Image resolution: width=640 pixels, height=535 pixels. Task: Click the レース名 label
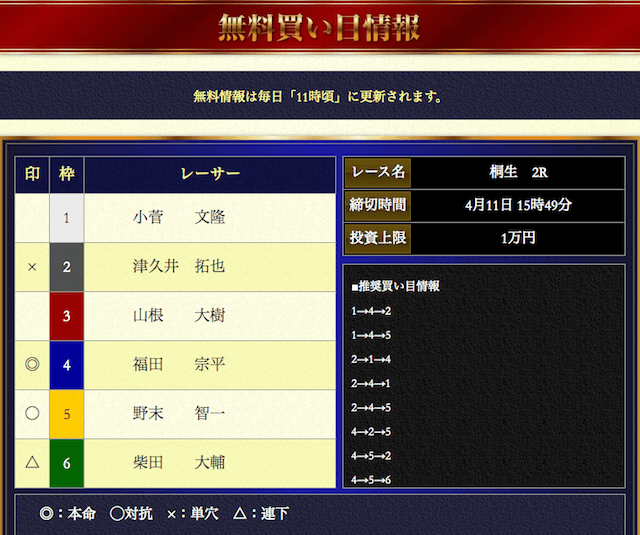point(378,172)
